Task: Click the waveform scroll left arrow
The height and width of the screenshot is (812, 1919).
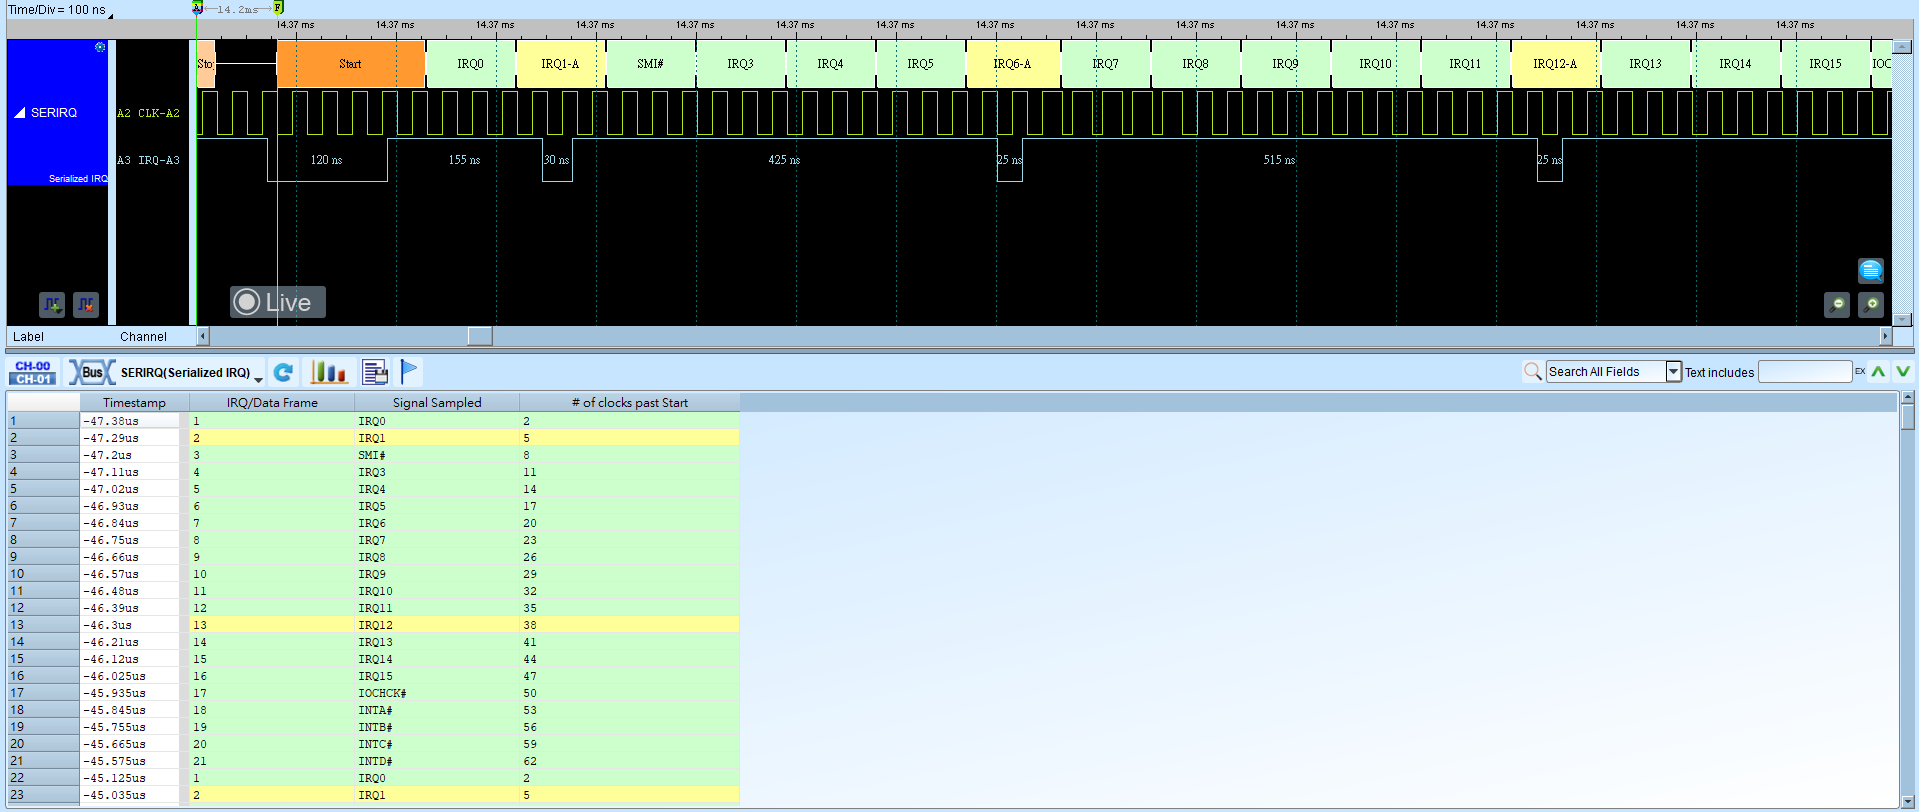Action: click(x=203, y=336)
